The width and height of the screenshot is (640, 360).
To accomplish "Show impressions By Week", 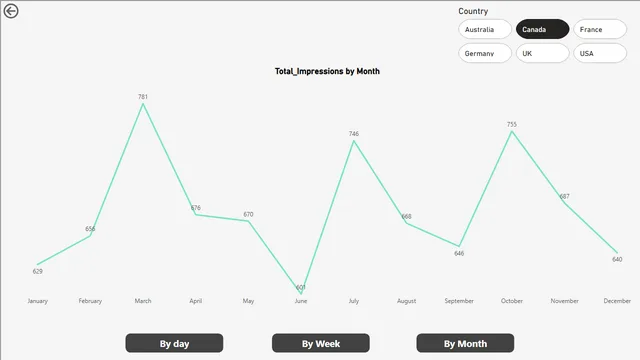I will (x=321, y=343).
